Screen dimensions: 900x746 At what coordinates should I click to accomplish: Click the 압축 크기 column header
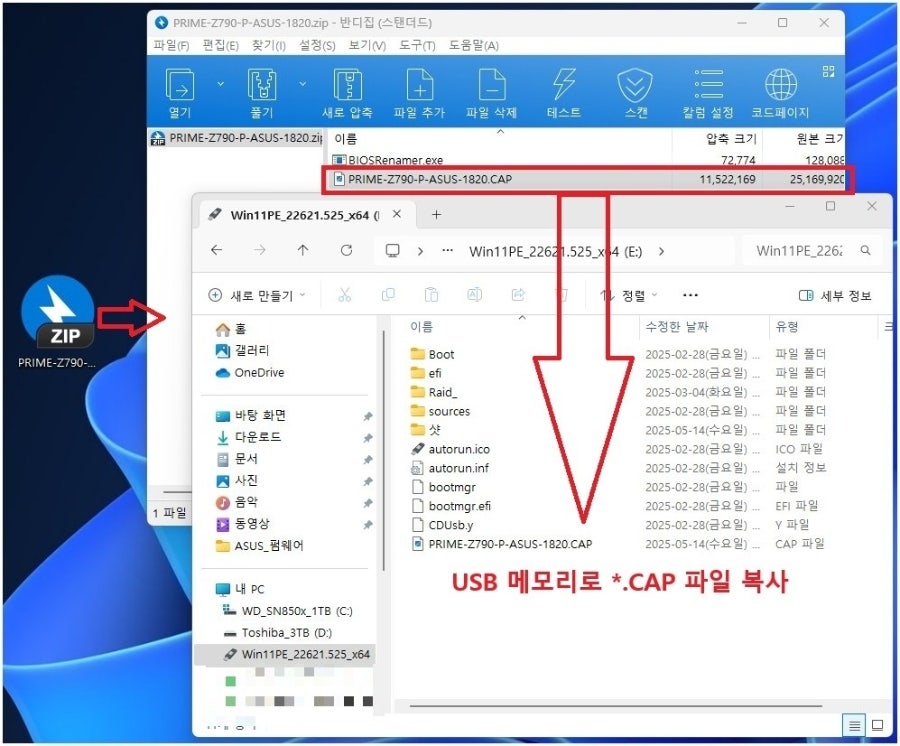point(731,138)
